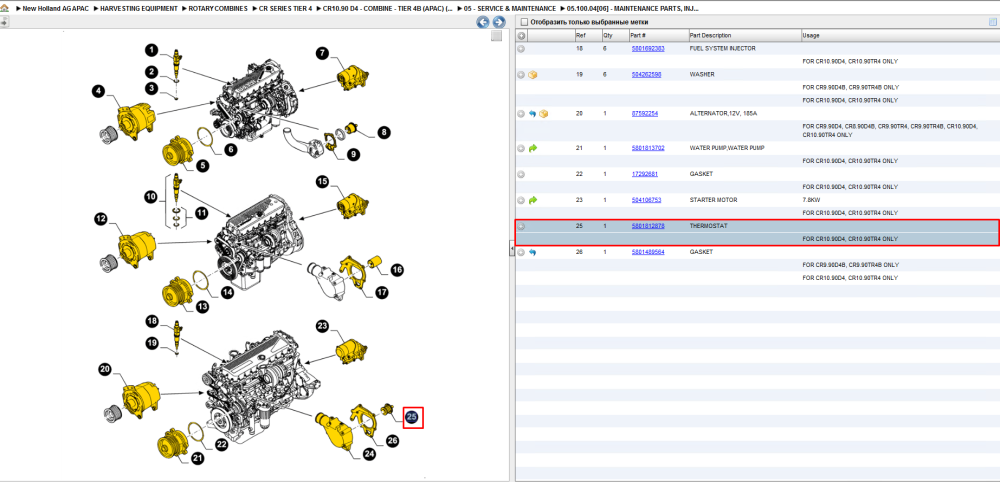
Task: Add WASHER row using circle icon
Action: (521, 75)
